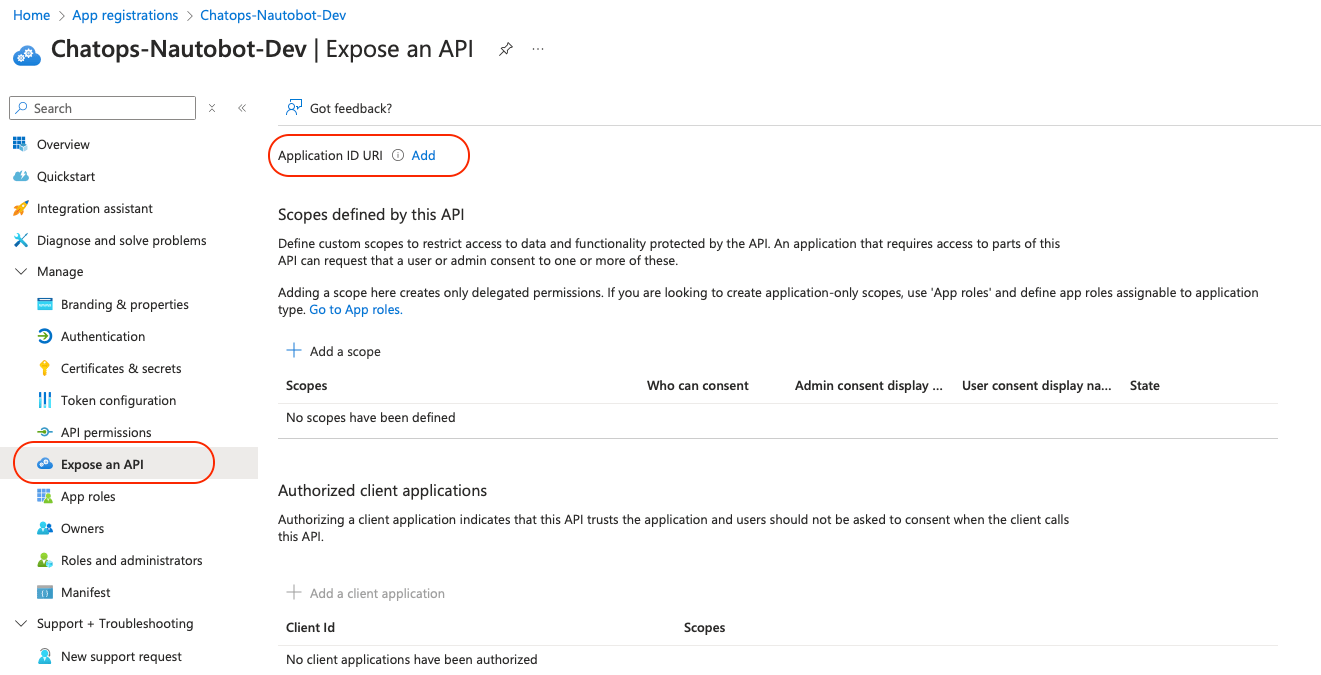Click the App roles grid icon
Image resolution: width=1321 pixels, height=675 pixels.
44,496
